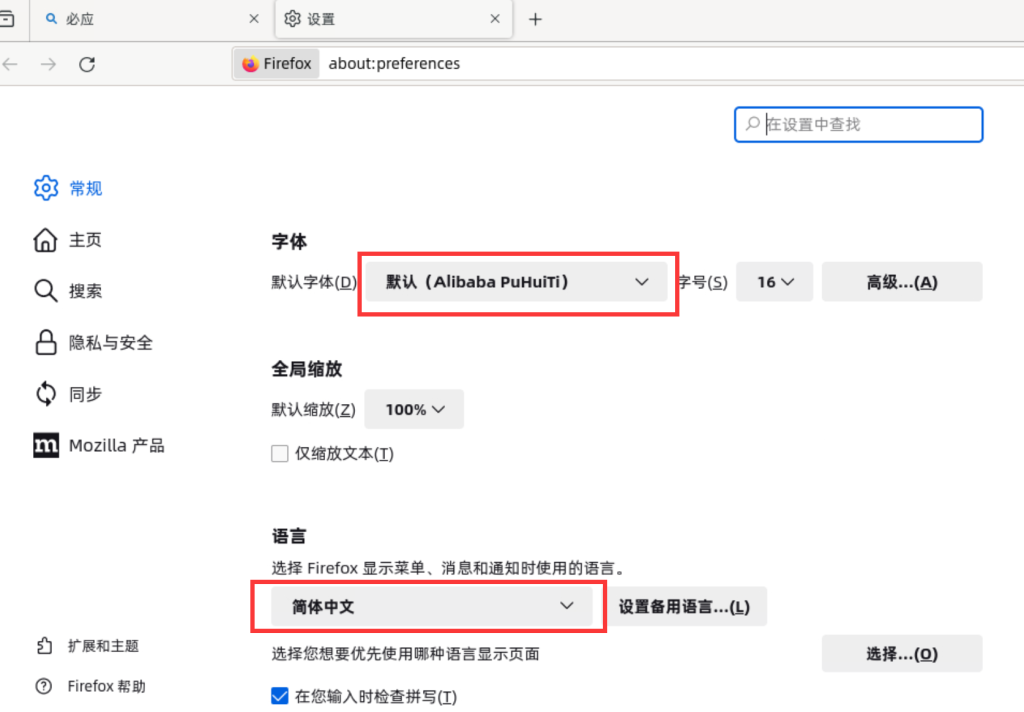The height and width of the screenshot is (712, 1024).
Task: Click the house icon beside 主页
Action: click(x=45, y=240)
